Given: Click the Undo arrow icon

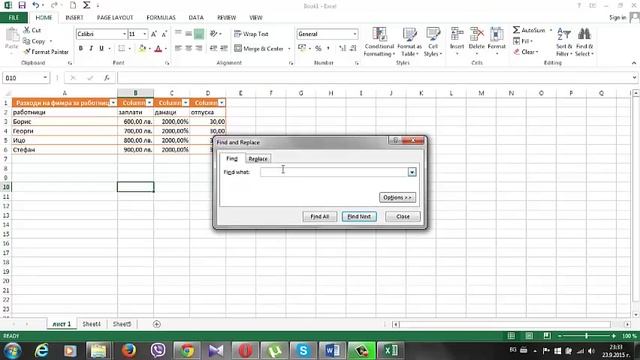Looking at the screenshot, I should click(36, 5).
